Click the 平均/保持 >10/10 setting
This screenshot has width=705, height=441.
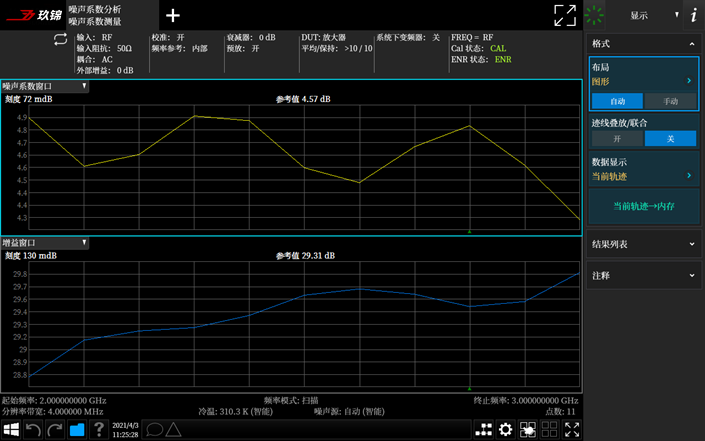click(337, 49)
